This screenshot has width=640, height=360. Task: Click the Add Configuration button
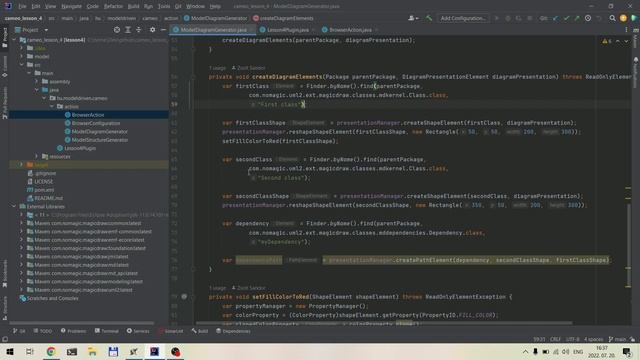coord(463,18)
